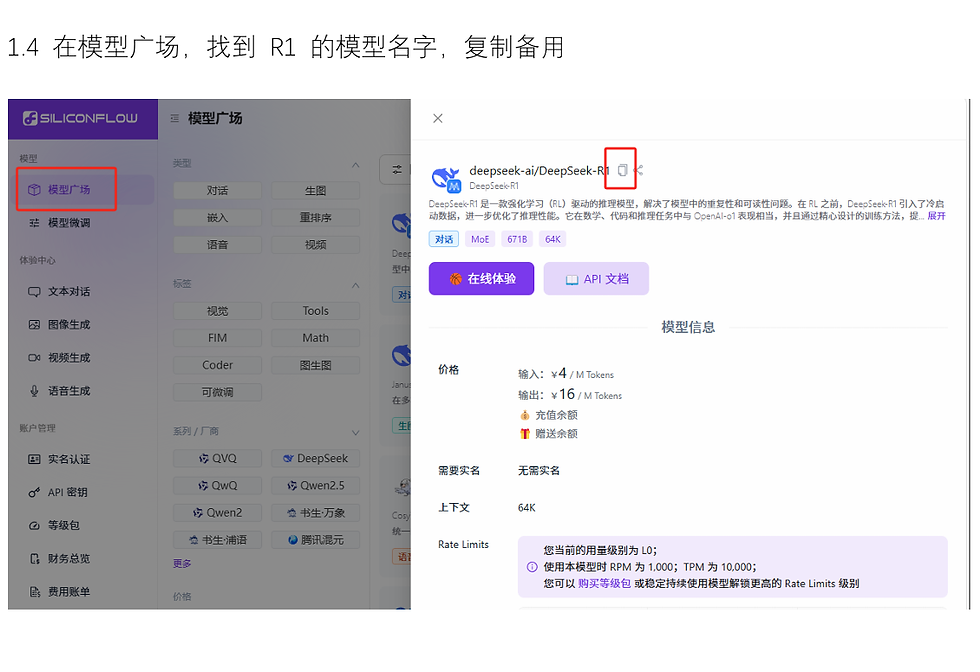980x672 pixels.
Task: Filter by QwQ vendor
Action: 218,485
